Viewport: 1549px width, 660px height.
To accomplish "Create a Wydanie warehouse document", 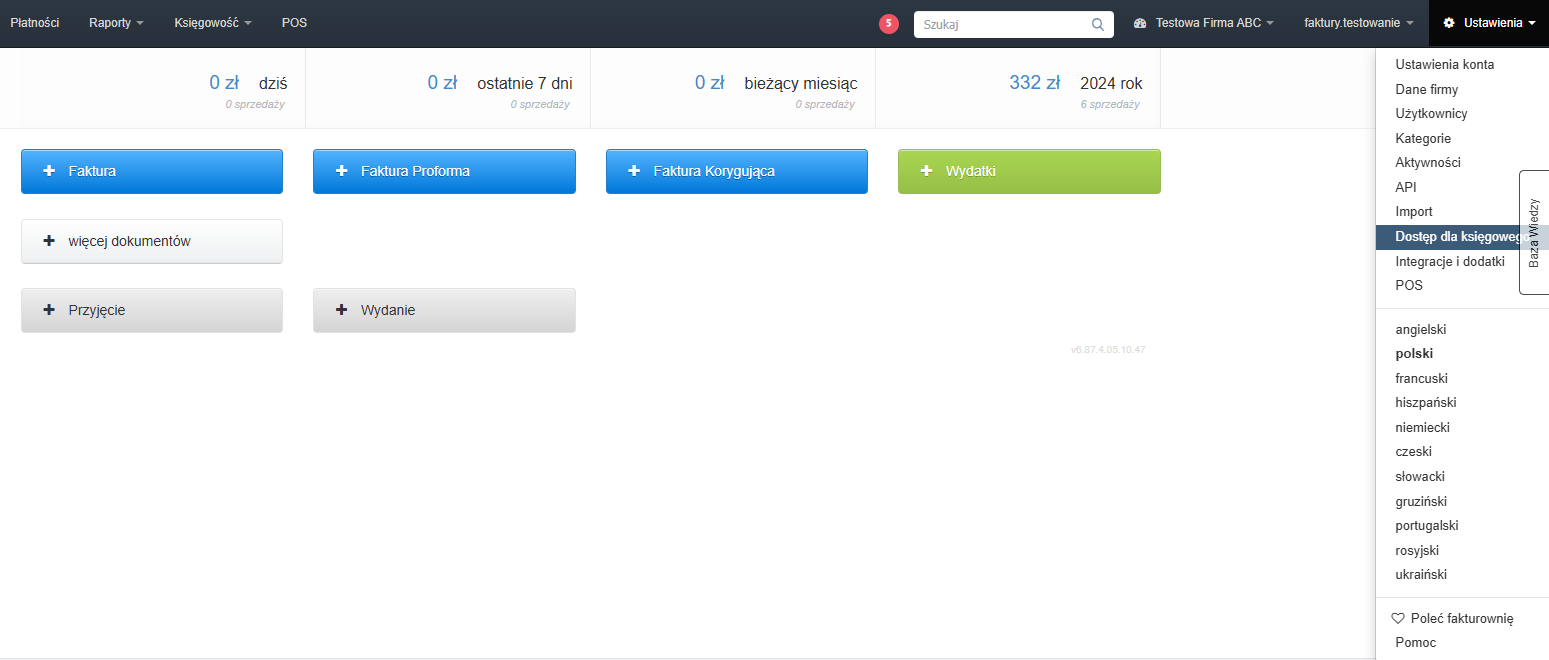I will point(444,310).
